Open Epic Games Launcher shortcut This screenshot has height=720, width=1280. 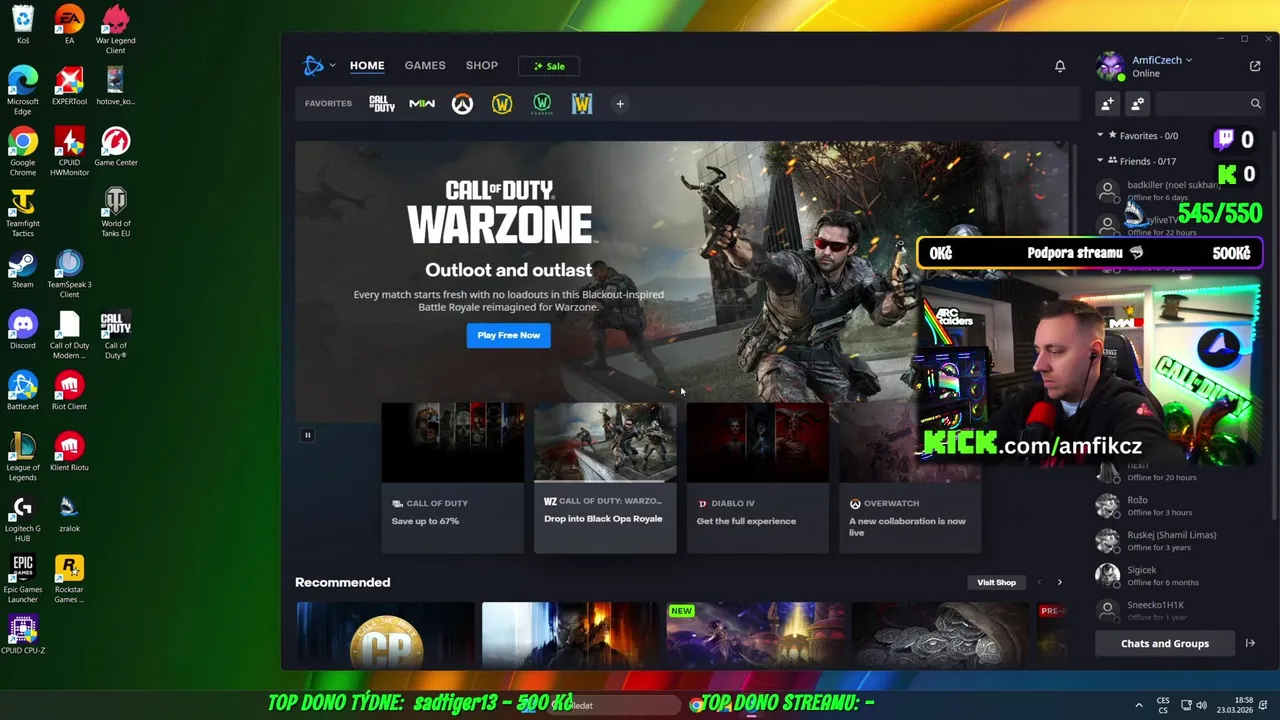pos(23,579)
